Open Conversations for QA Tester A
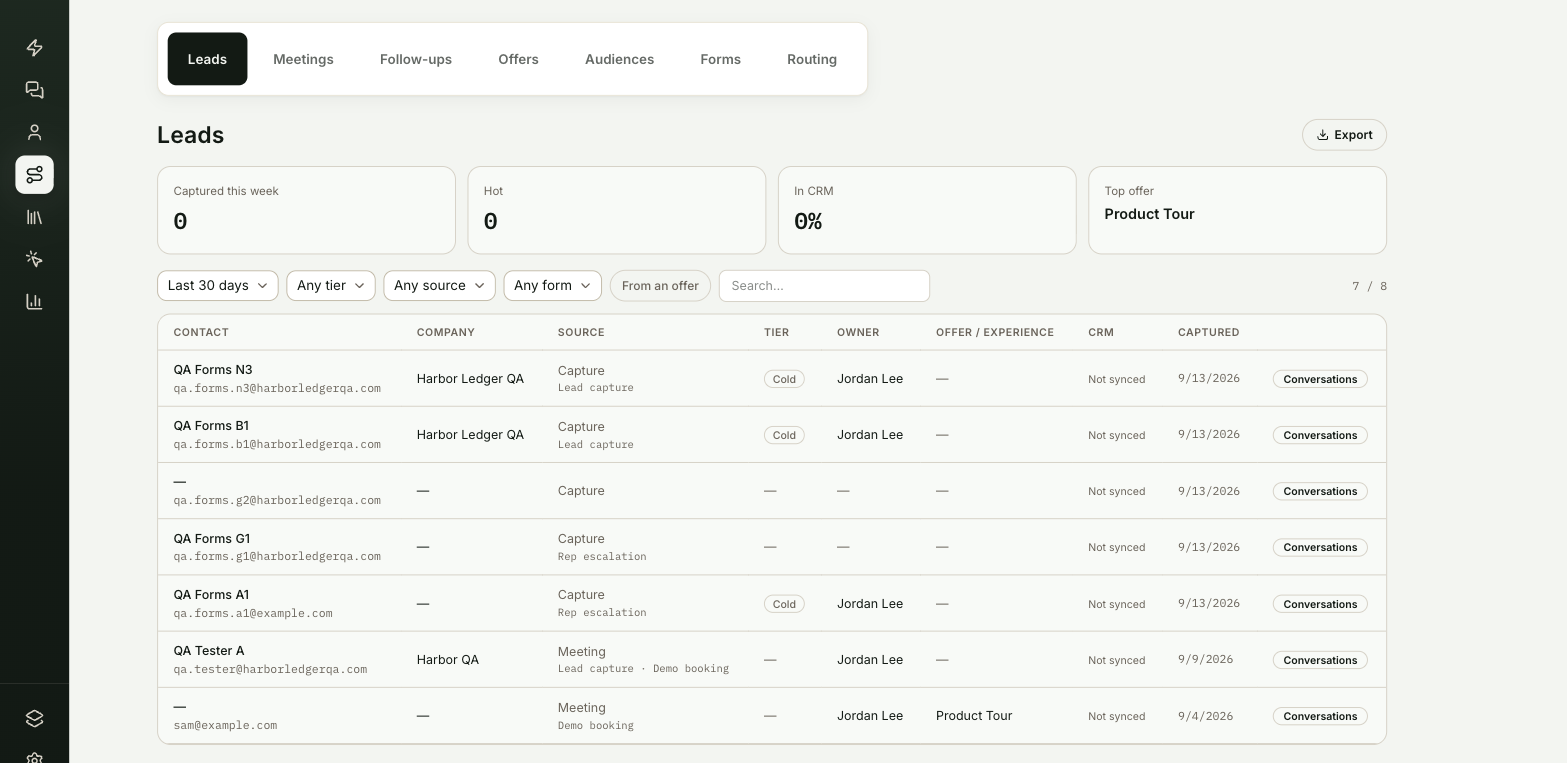 (x=1320, y=660)
